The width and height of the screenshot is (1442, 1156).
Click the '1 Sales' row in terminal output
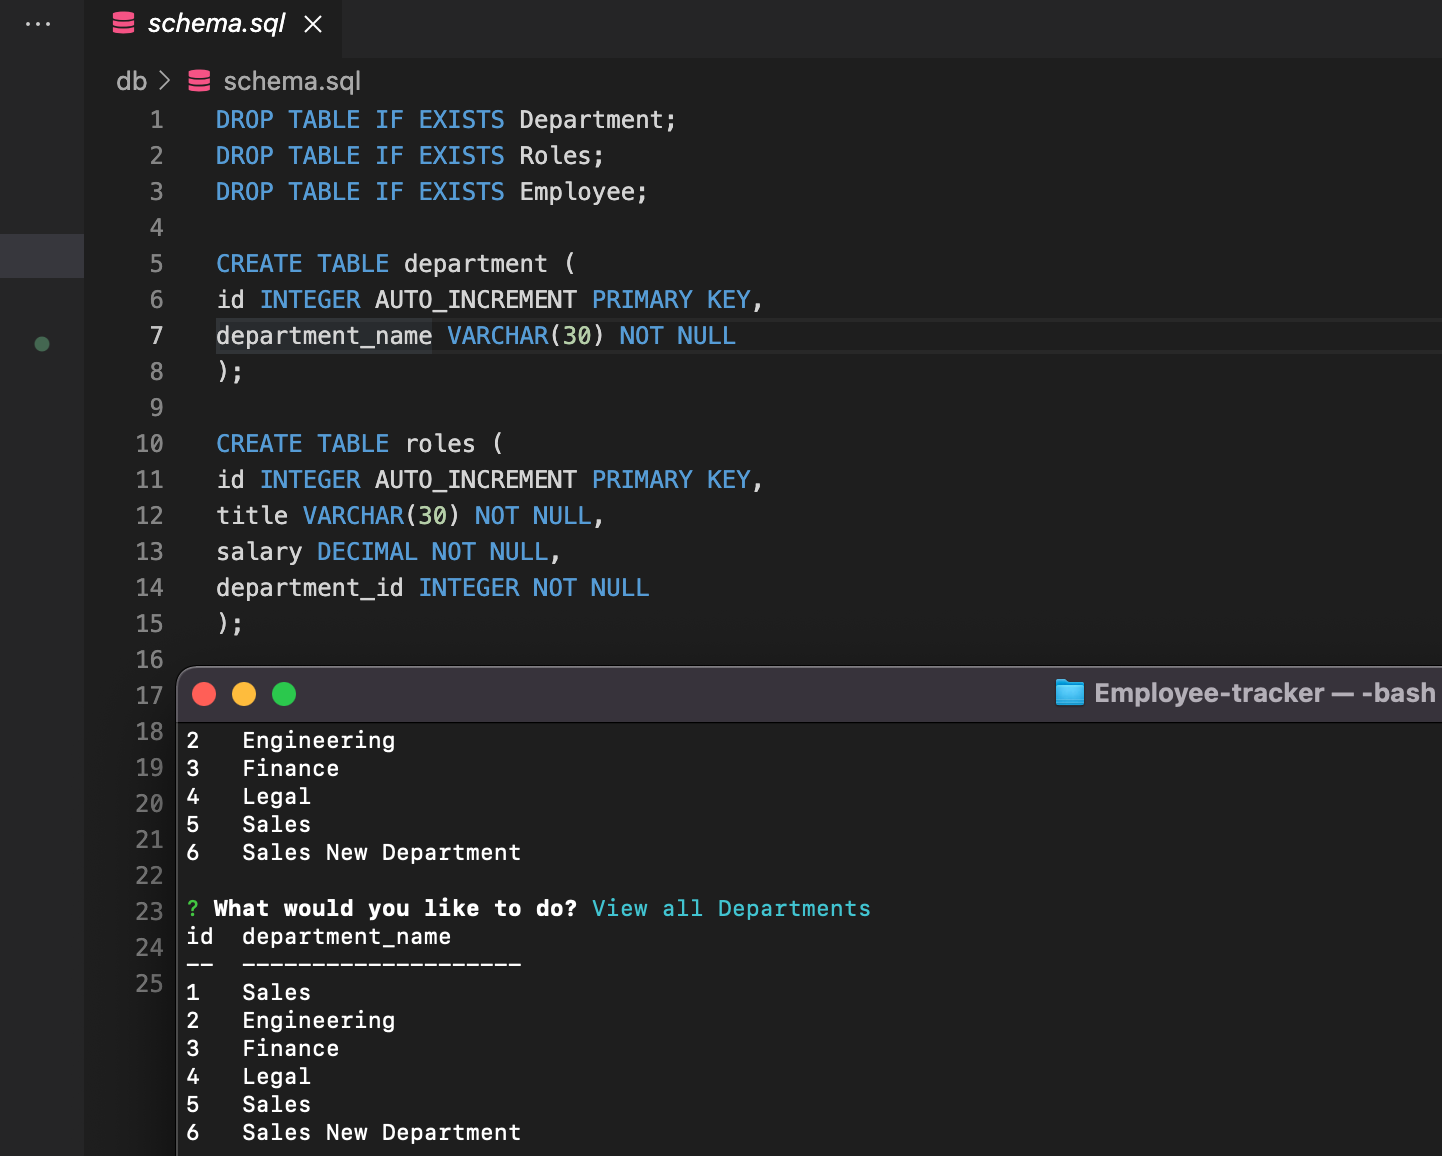249,993
